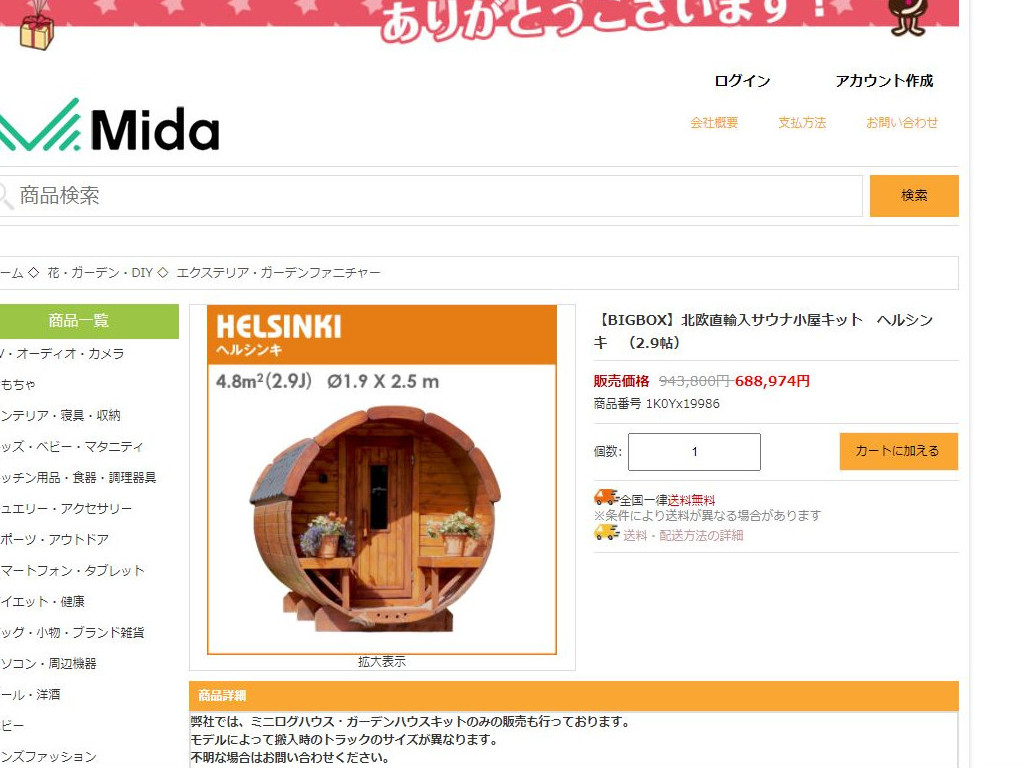Screen dimensions: 1024x768
Task: Open the Helsinki sauna product image
Action: tap(382, 479)
